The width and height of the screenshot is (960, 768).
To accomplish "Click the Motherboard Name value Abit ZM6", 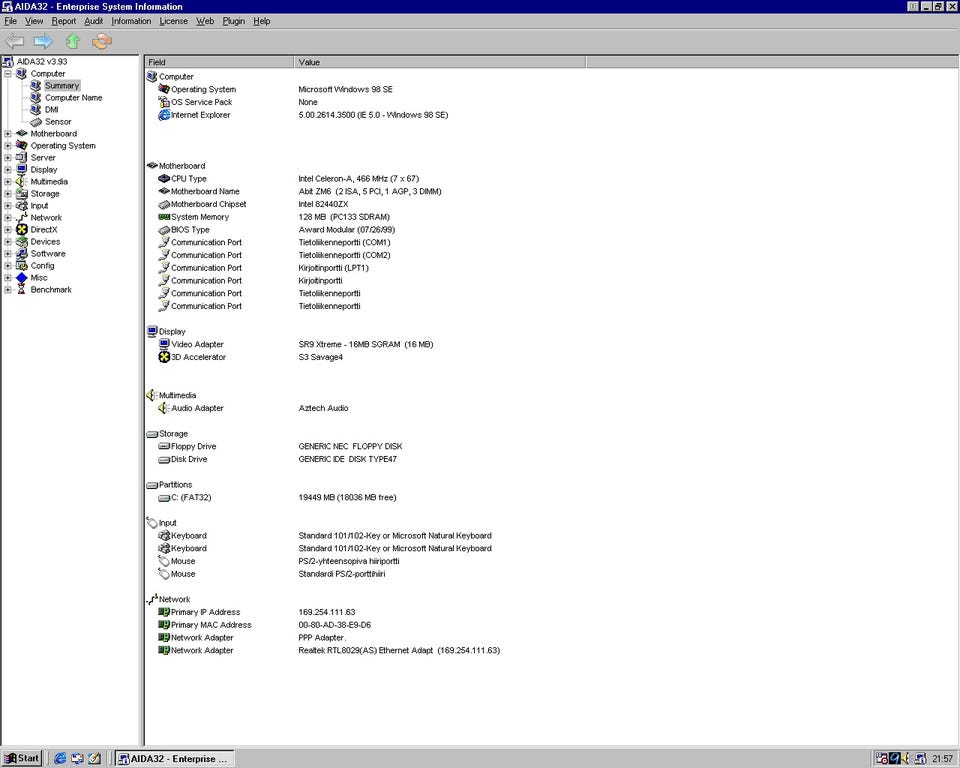I will (370, 191).
